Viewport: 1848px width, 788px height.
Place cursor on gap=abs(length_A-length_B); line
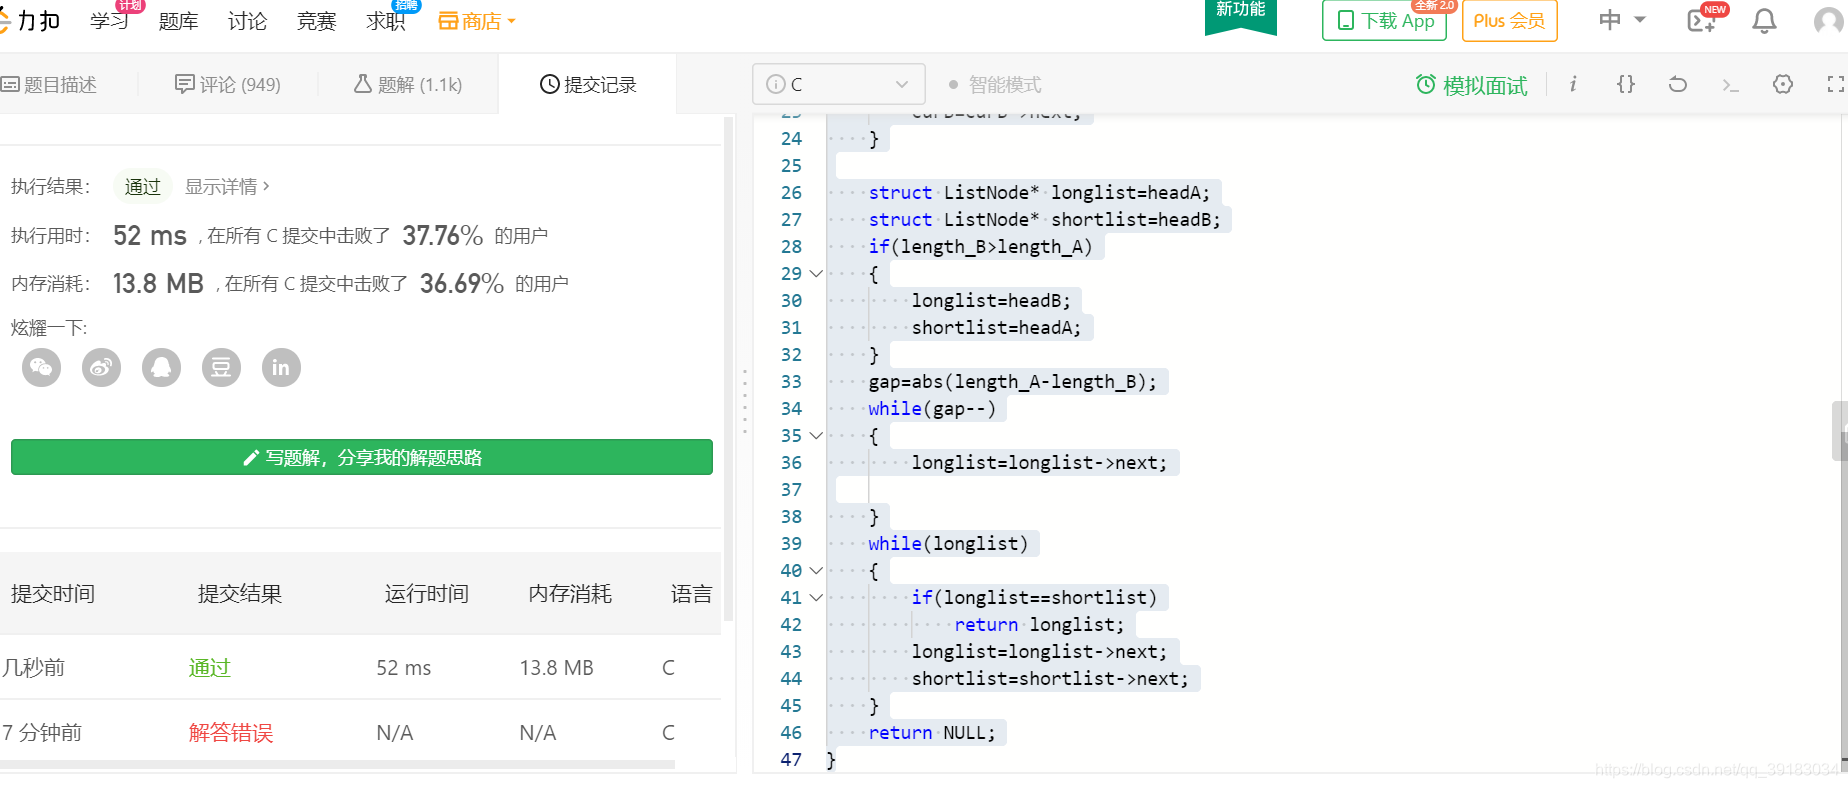pos(1012,382)
